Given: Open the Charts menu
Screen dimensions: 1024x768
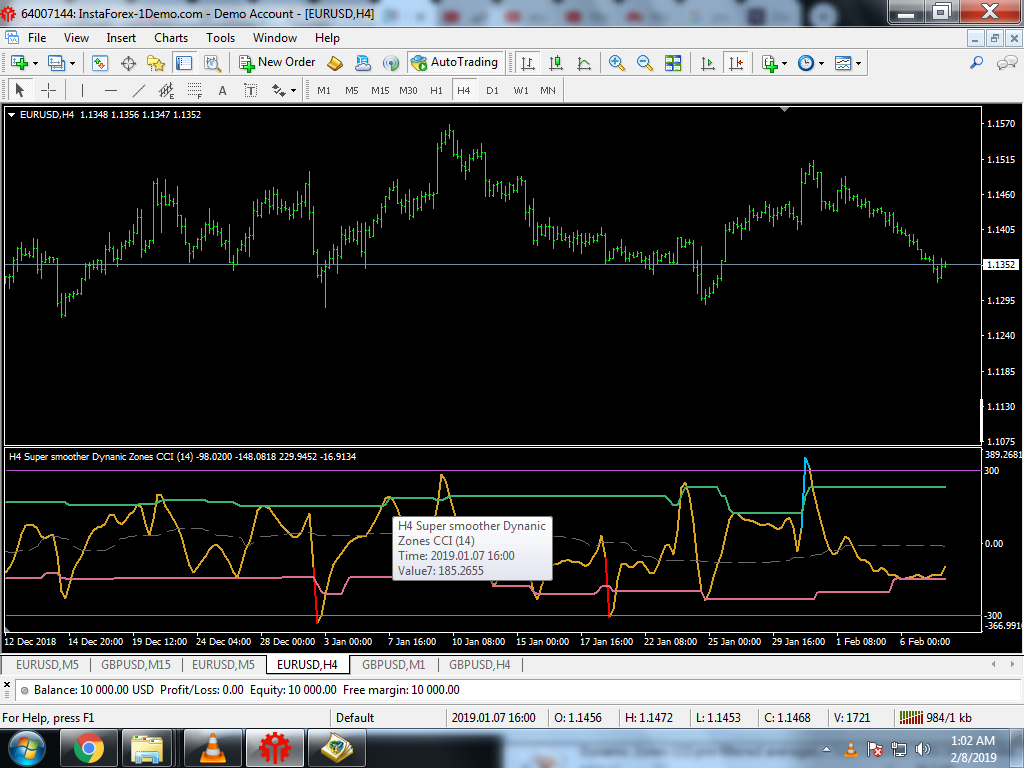Looking at the screenshot, I should pyautogui.click(x=171, y=38).
